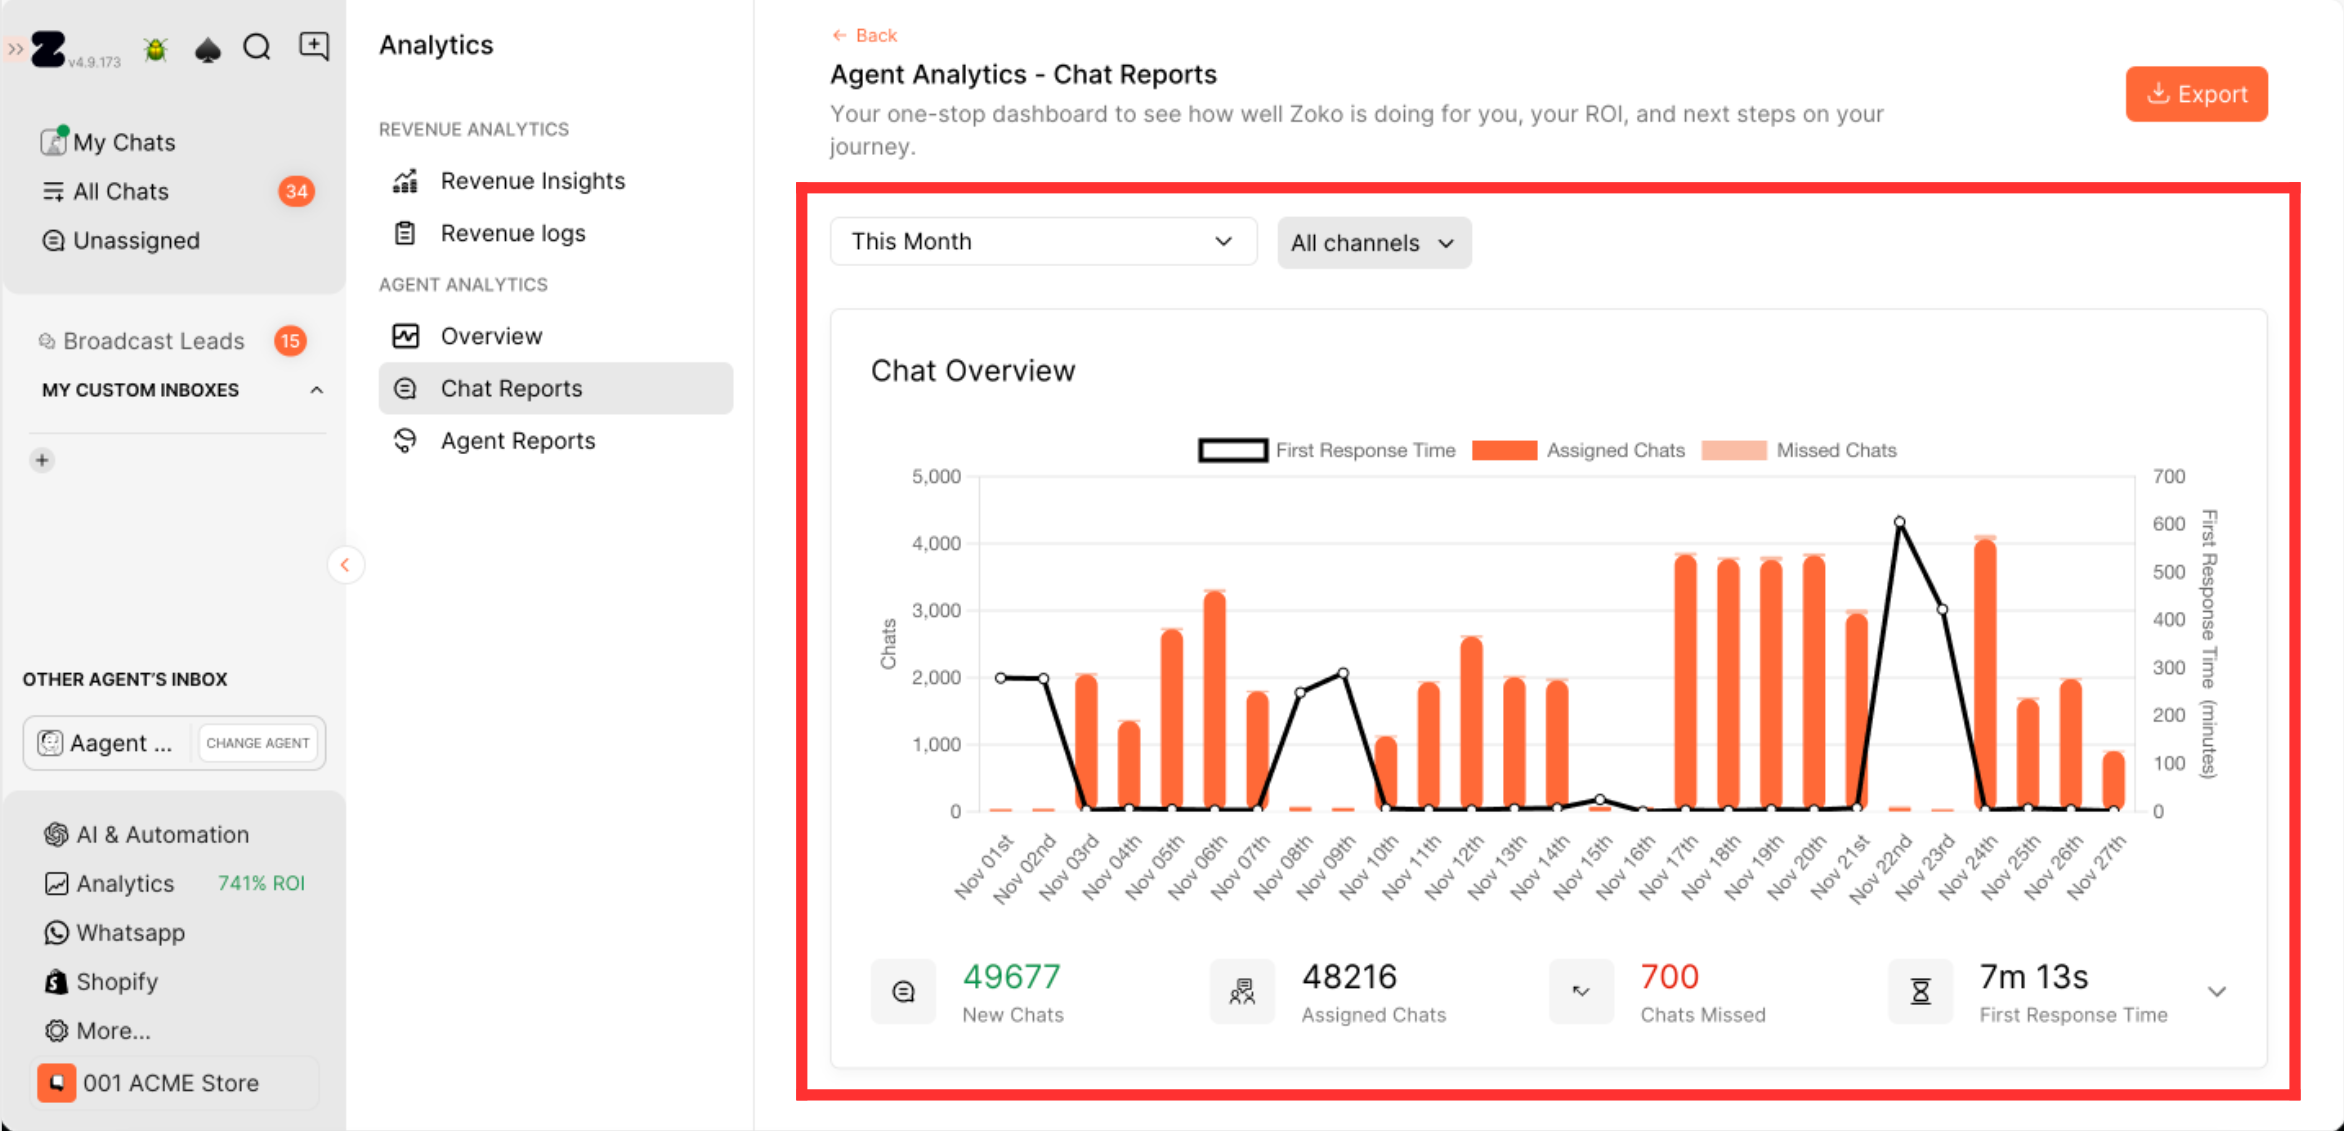Click the bug report icon

tap(155, 49)
